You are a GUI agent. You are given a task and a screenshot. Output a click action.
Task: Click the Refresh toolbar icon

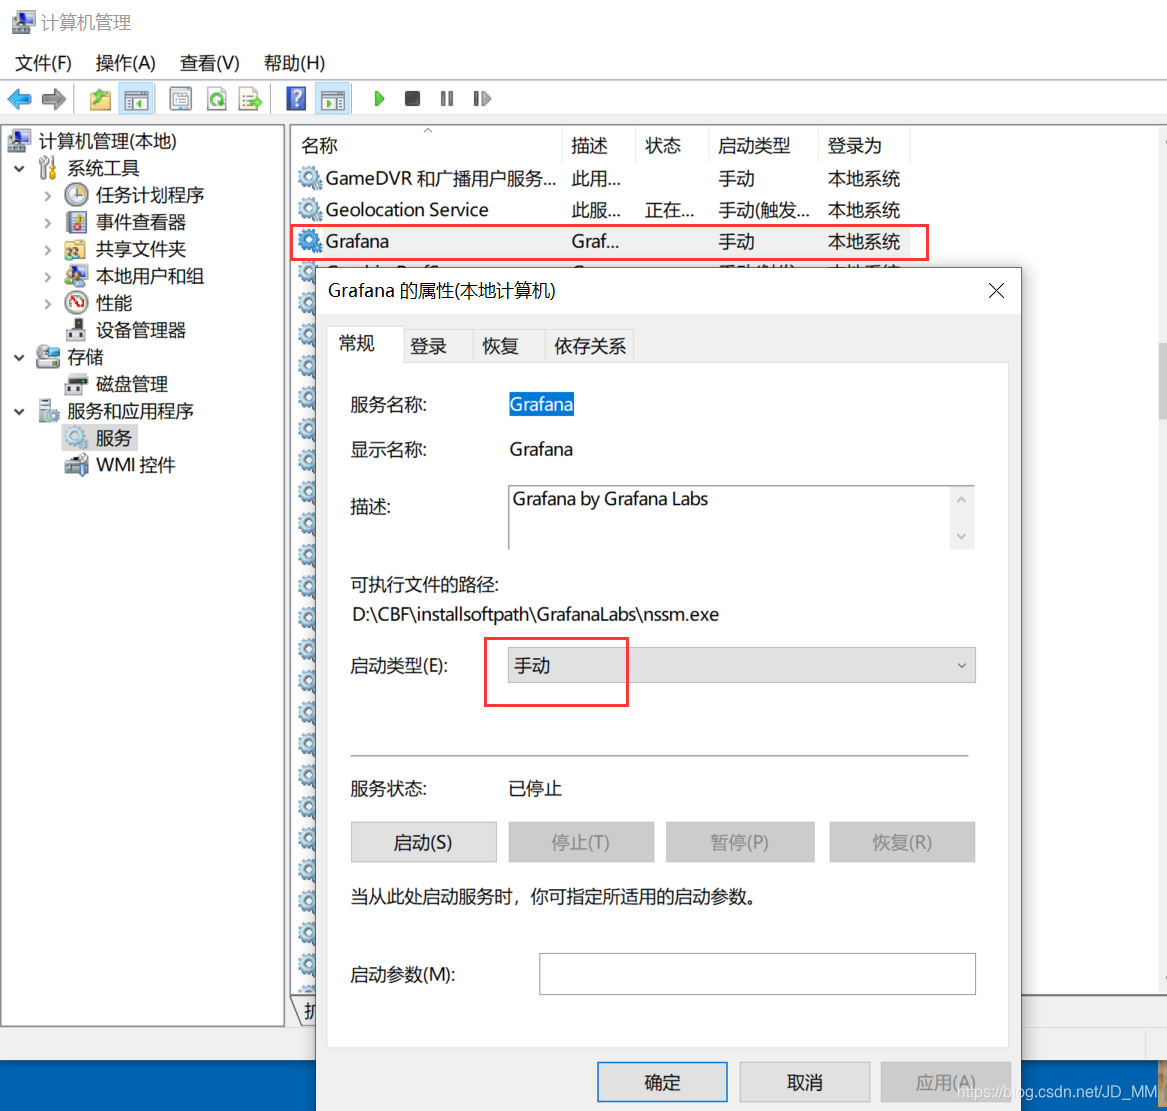pyautogui.click(x=217, y=99)
